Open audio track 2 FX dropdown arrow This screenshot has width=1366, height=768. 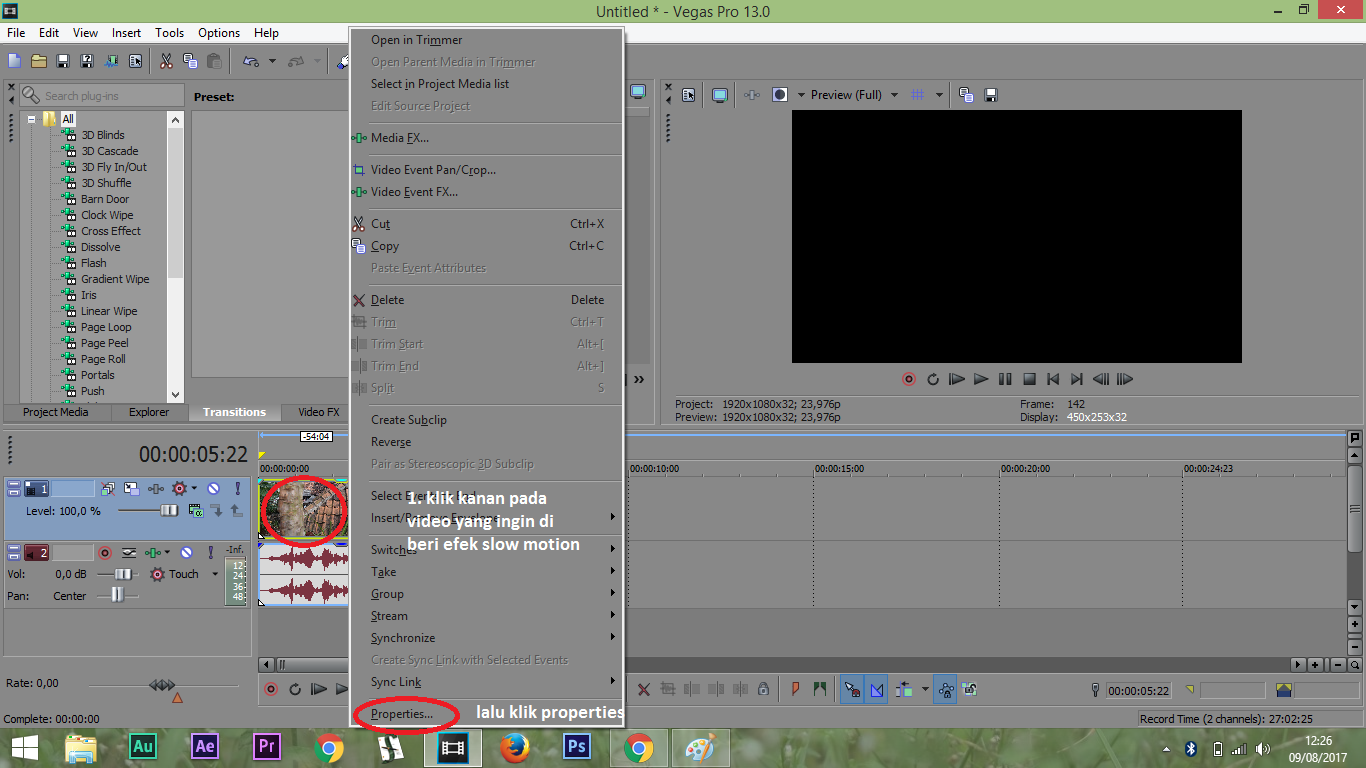point(167,552)
